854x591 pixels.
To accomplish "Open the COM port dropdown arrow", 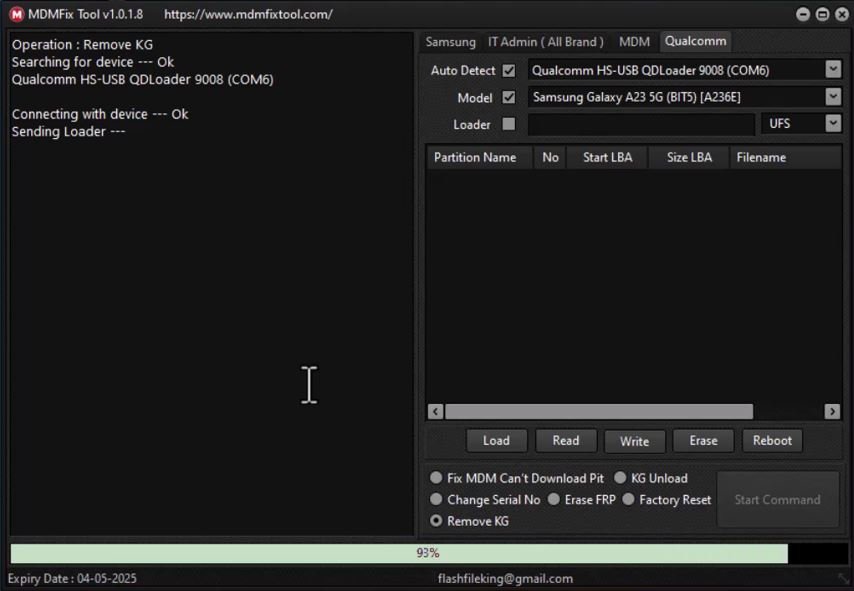I will tap(833, 70).
